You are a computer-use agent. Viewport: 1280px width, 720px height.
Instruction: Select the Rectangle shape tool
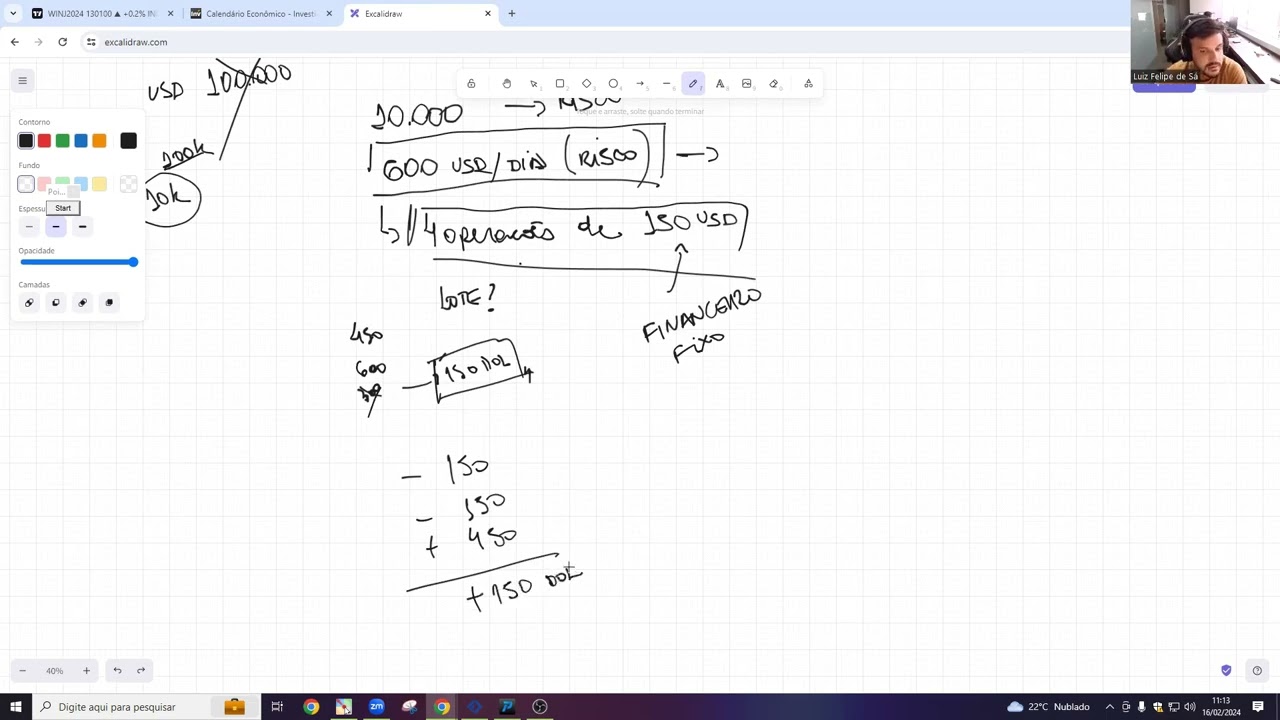click(560, 84)
